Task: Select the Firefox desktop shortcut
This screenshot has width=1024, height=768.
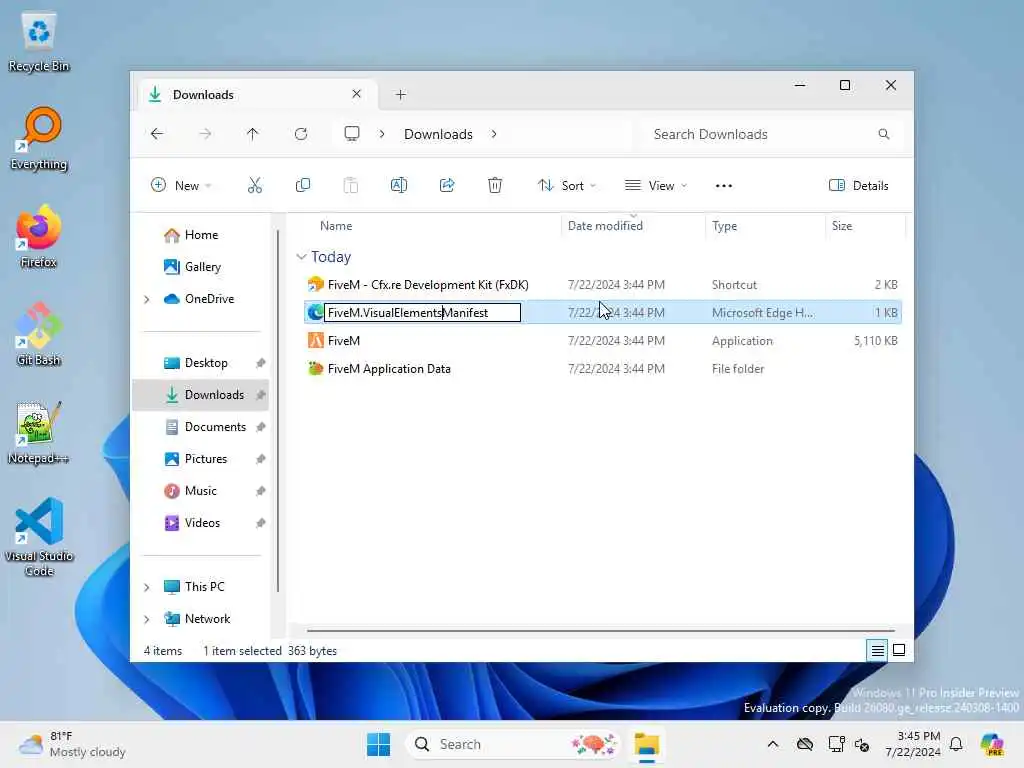Action: 39,236
